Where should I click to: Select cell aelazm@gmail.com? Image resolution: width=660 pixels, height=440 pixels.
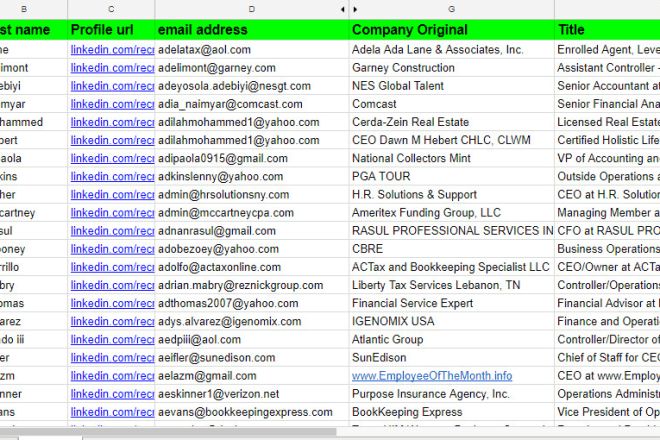pos(252,376)
